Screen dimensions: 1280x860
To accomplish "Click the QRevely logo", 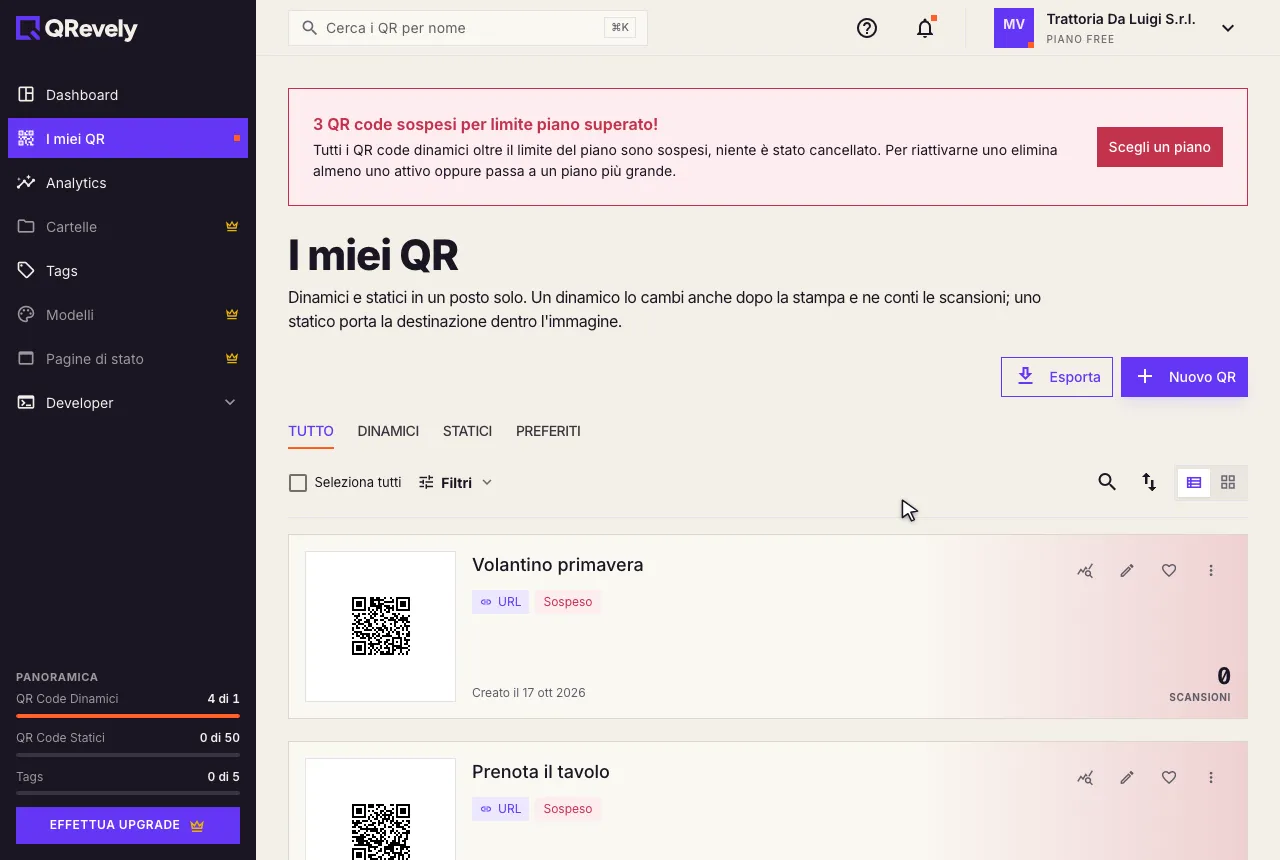I will 77,29.
